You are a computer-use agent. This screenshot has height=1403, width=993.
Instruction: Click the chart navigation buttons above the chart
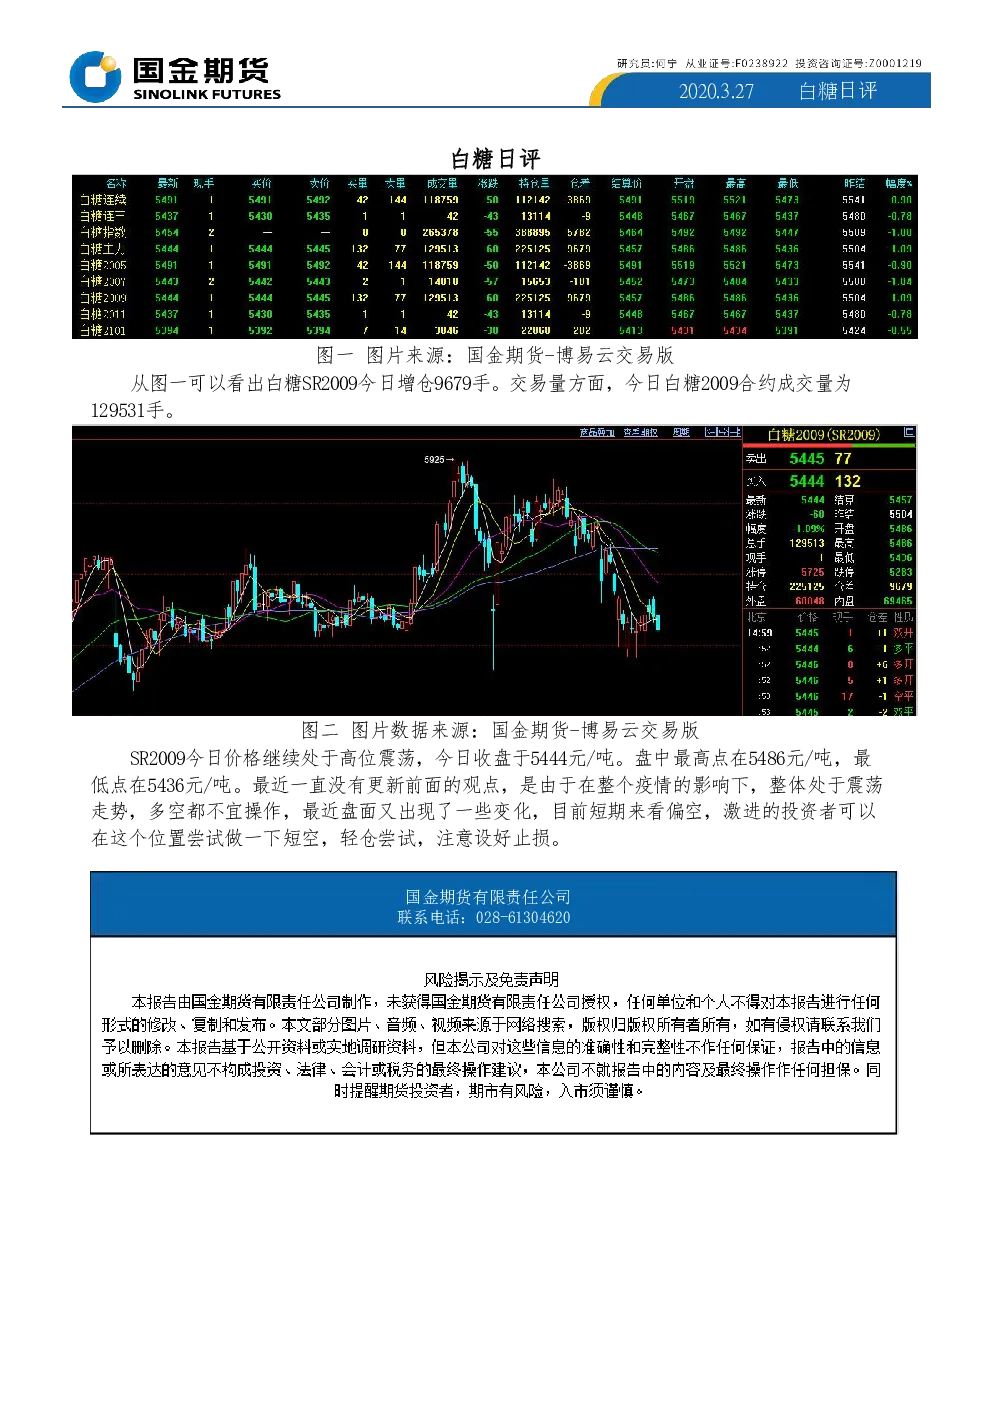[722, 432]
